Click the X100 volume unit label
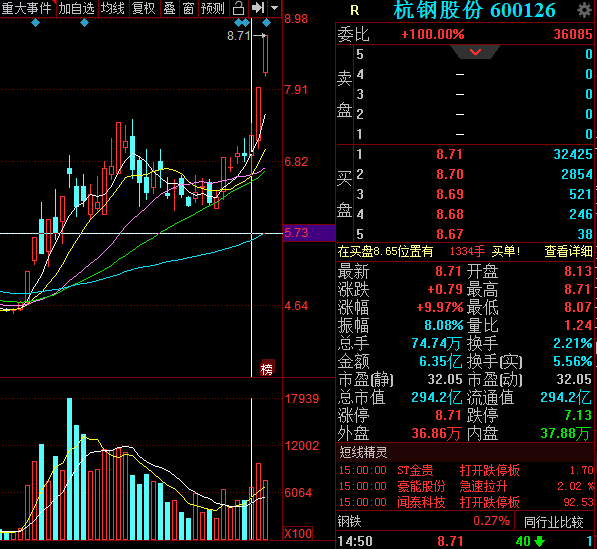Screen dimensions: 597x549 pos(298,533)
